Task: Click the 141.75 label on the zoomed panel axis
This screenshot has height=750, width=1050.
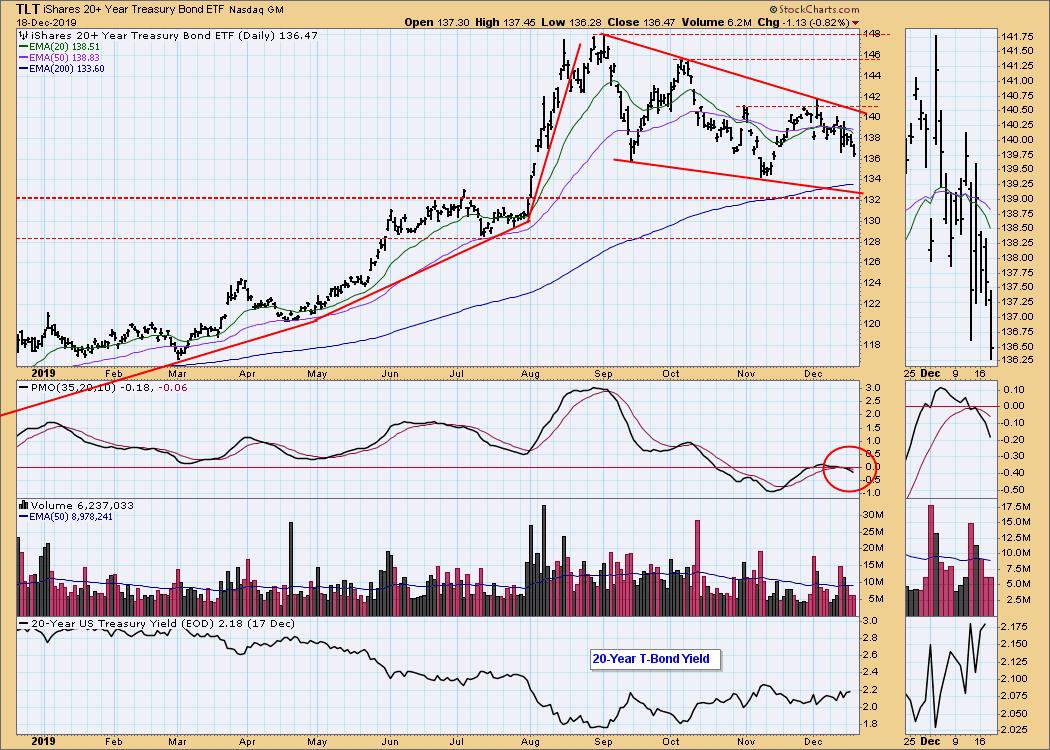Action: 1018,36
